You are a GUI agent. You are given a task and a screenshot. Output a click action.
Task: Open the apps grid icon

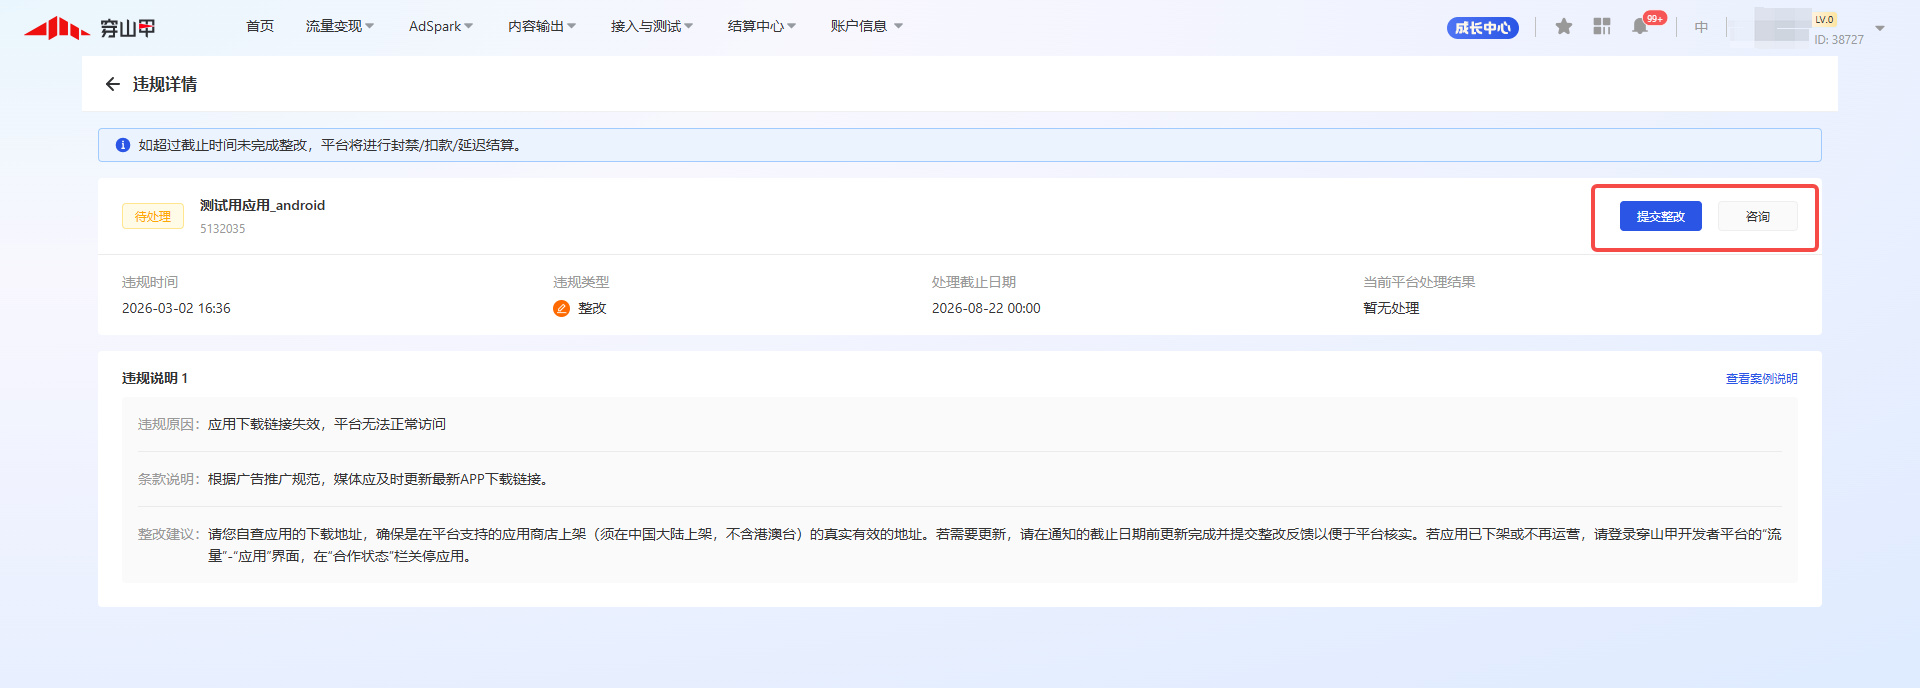point(1602,27)
